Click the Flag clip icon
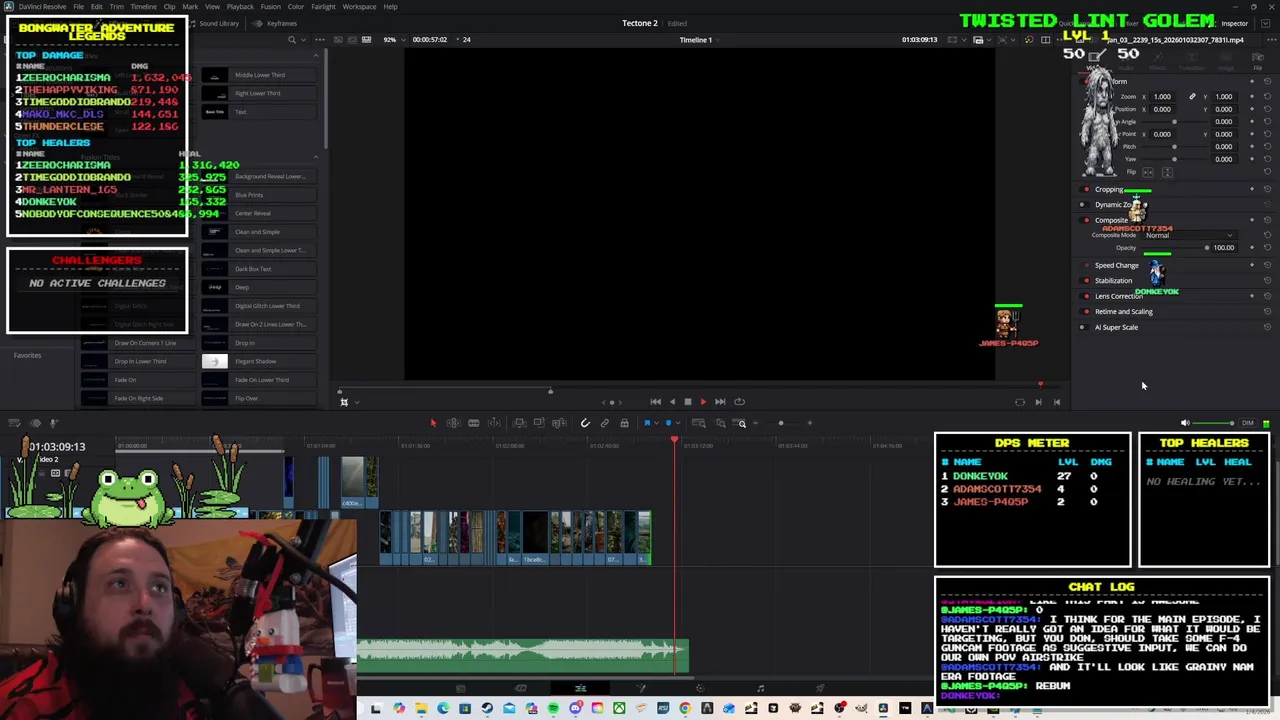 tap(647, 423)
